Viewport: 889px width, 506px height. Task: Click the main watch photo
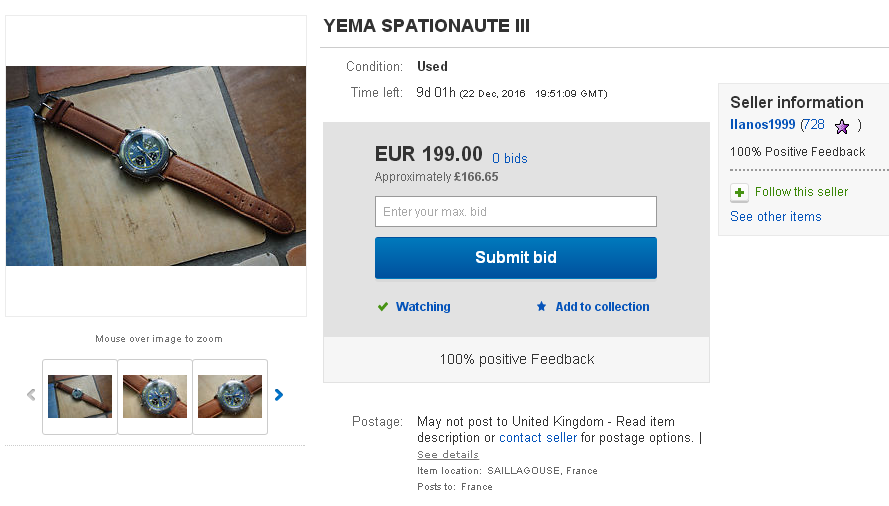(x=156, y=166)
